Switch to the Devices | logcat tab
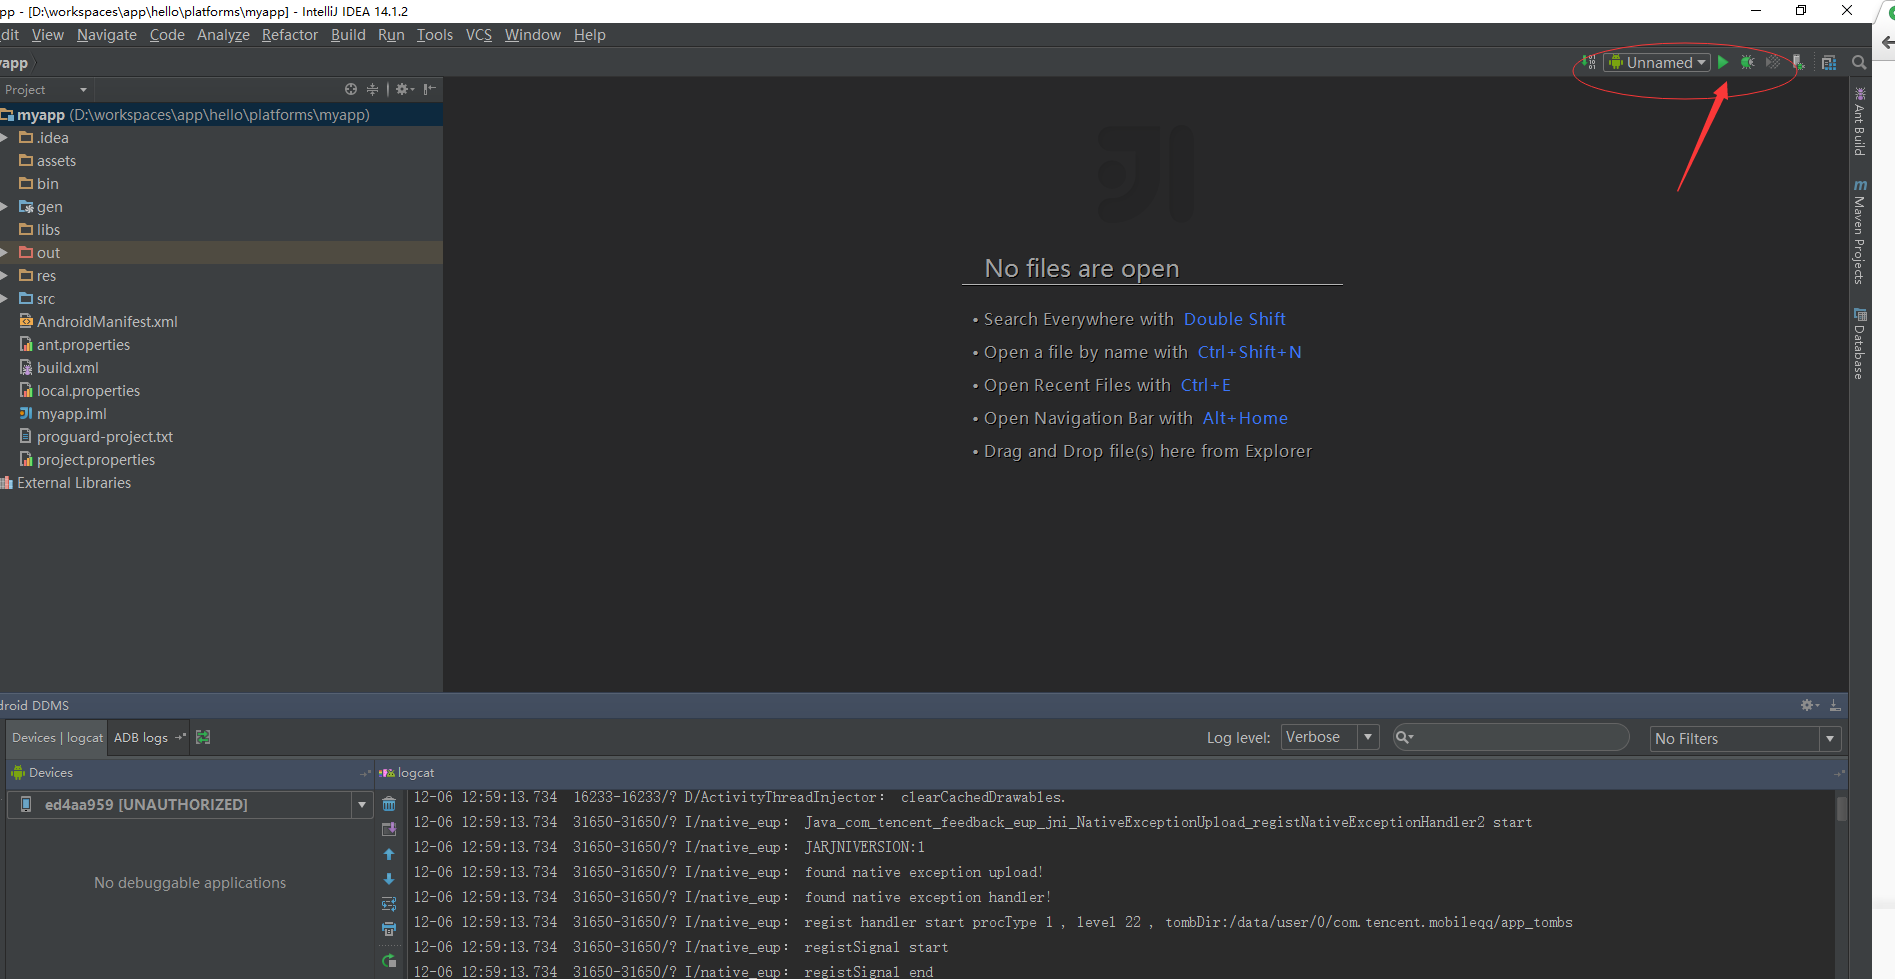This screenshot has height=979, width=1895. [x=57, y=737]
